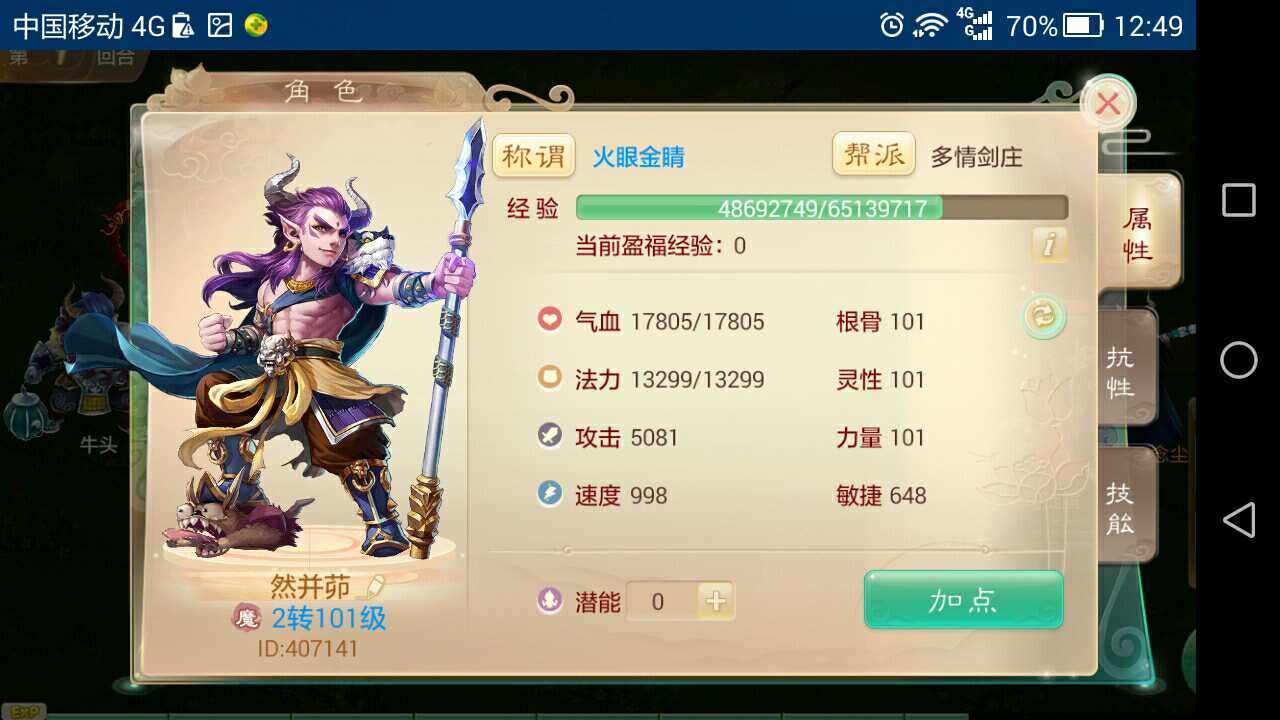Viewport: 1280px width, 720px height.
Task: Tap the pencil icon to rename character
Action: point(376,585)
